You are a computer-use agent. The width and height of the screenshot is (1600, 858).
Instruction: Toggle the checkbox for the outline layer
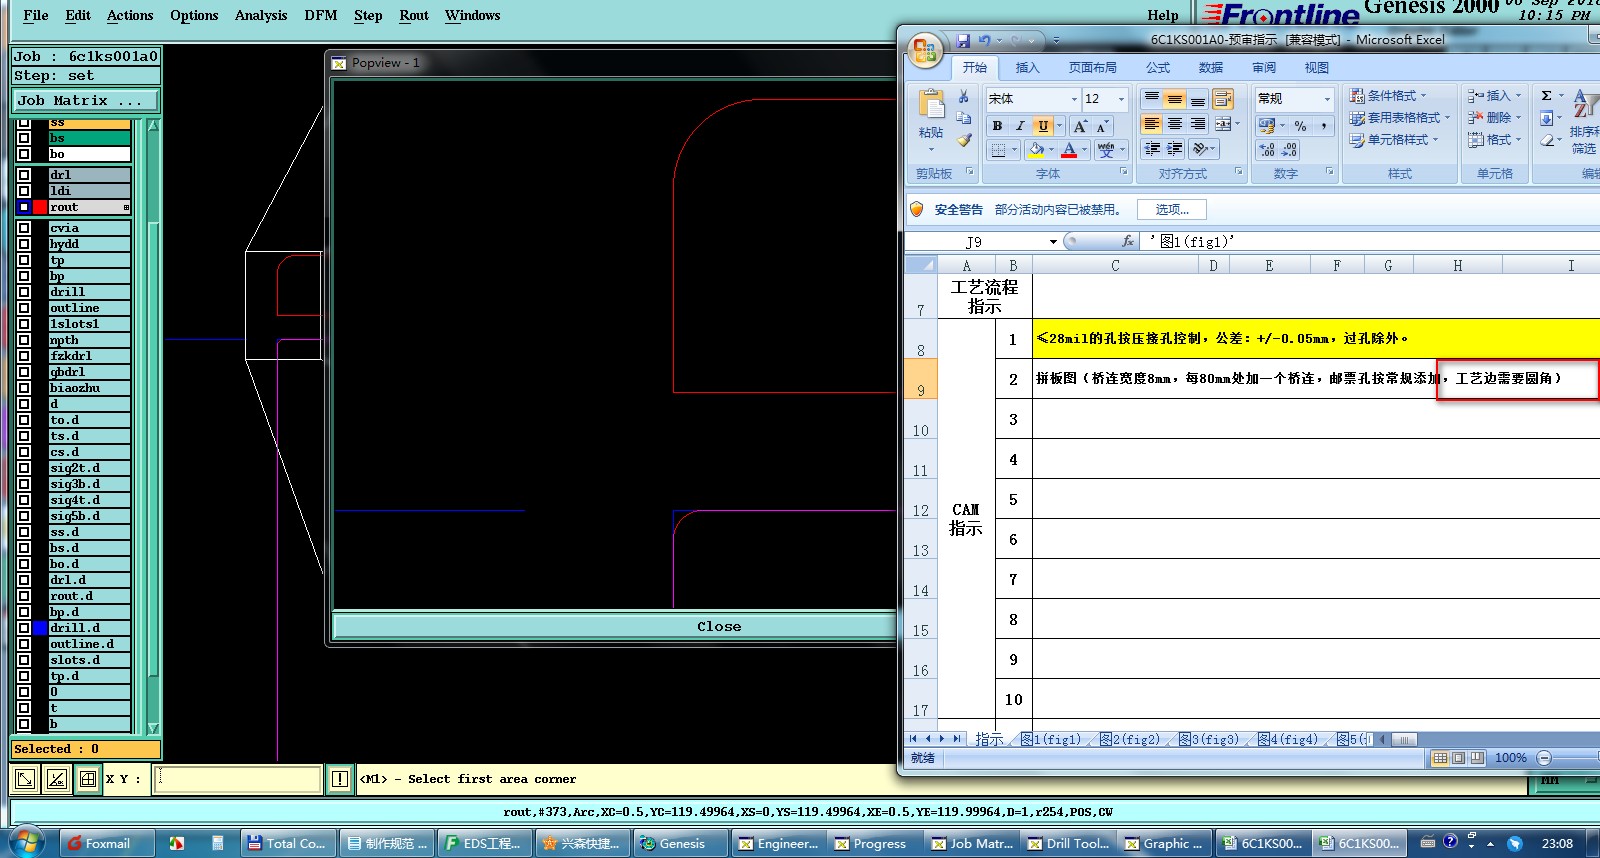(x=24, y=308)
